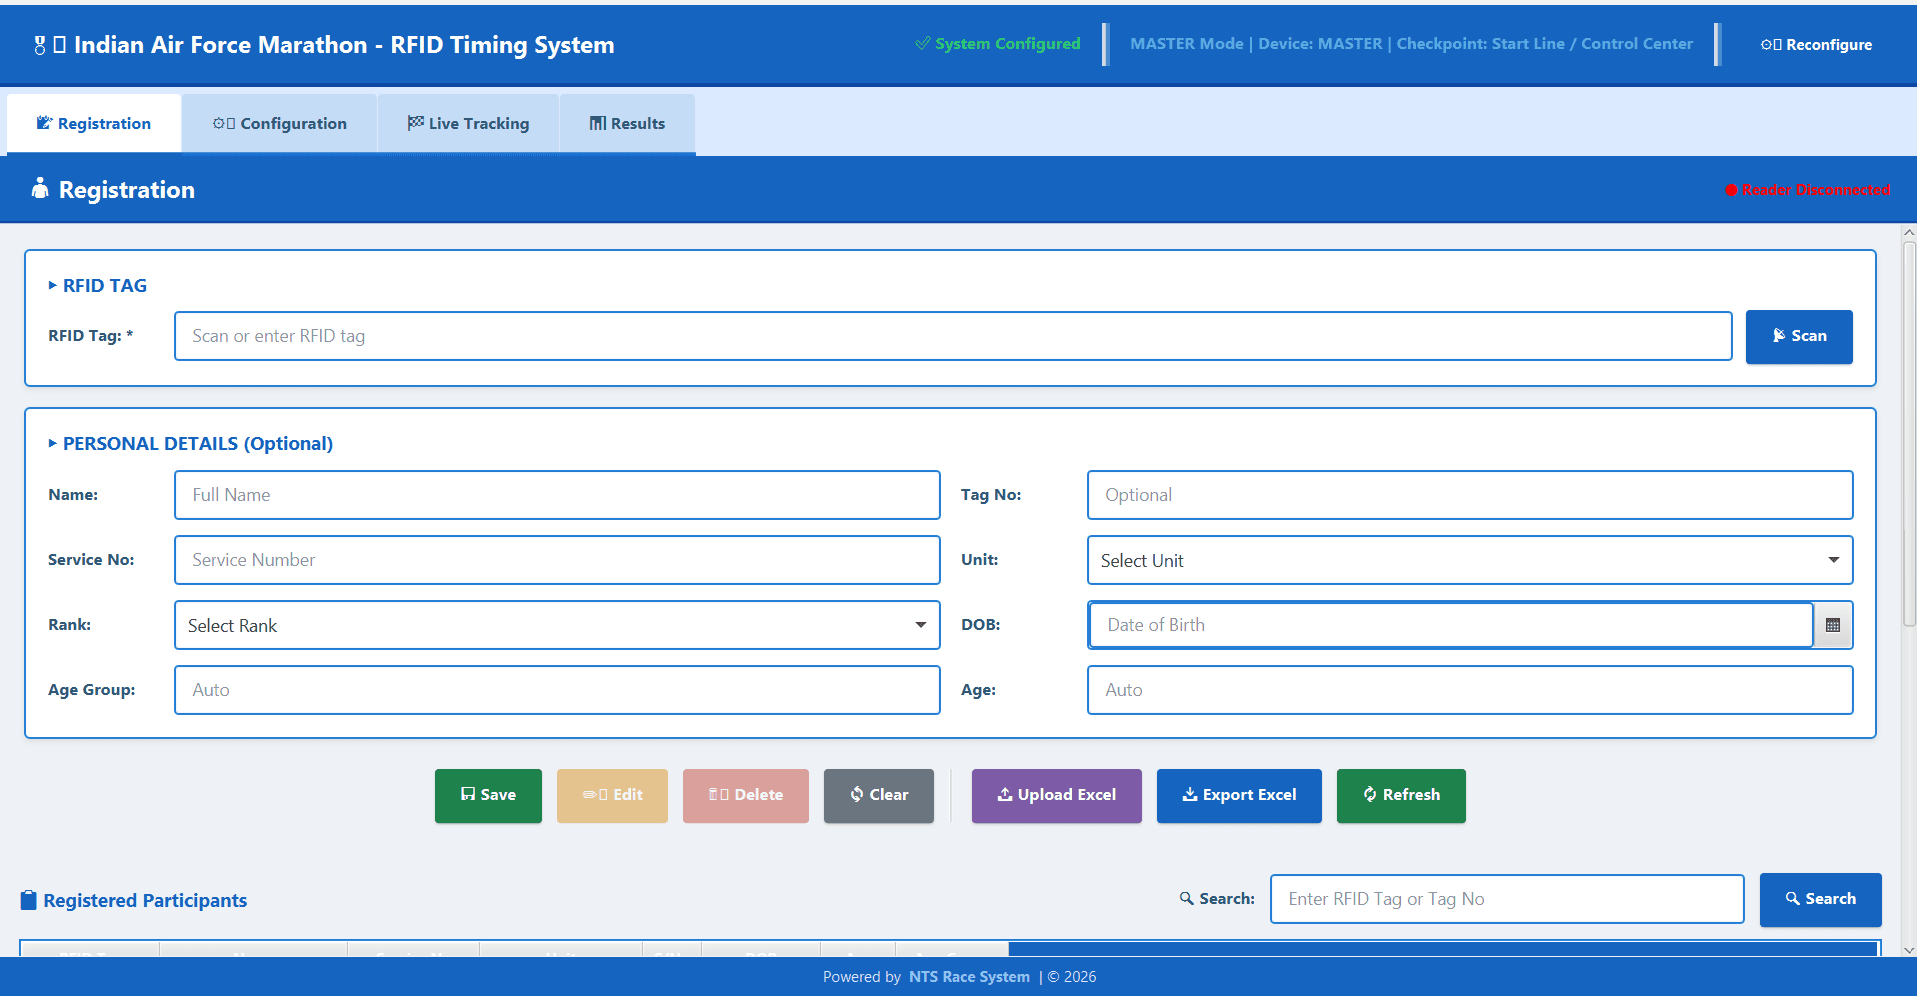Click the Reconfigure button
The height and width of the screenshot is (996, 1917).
[x=1816, y=44]
